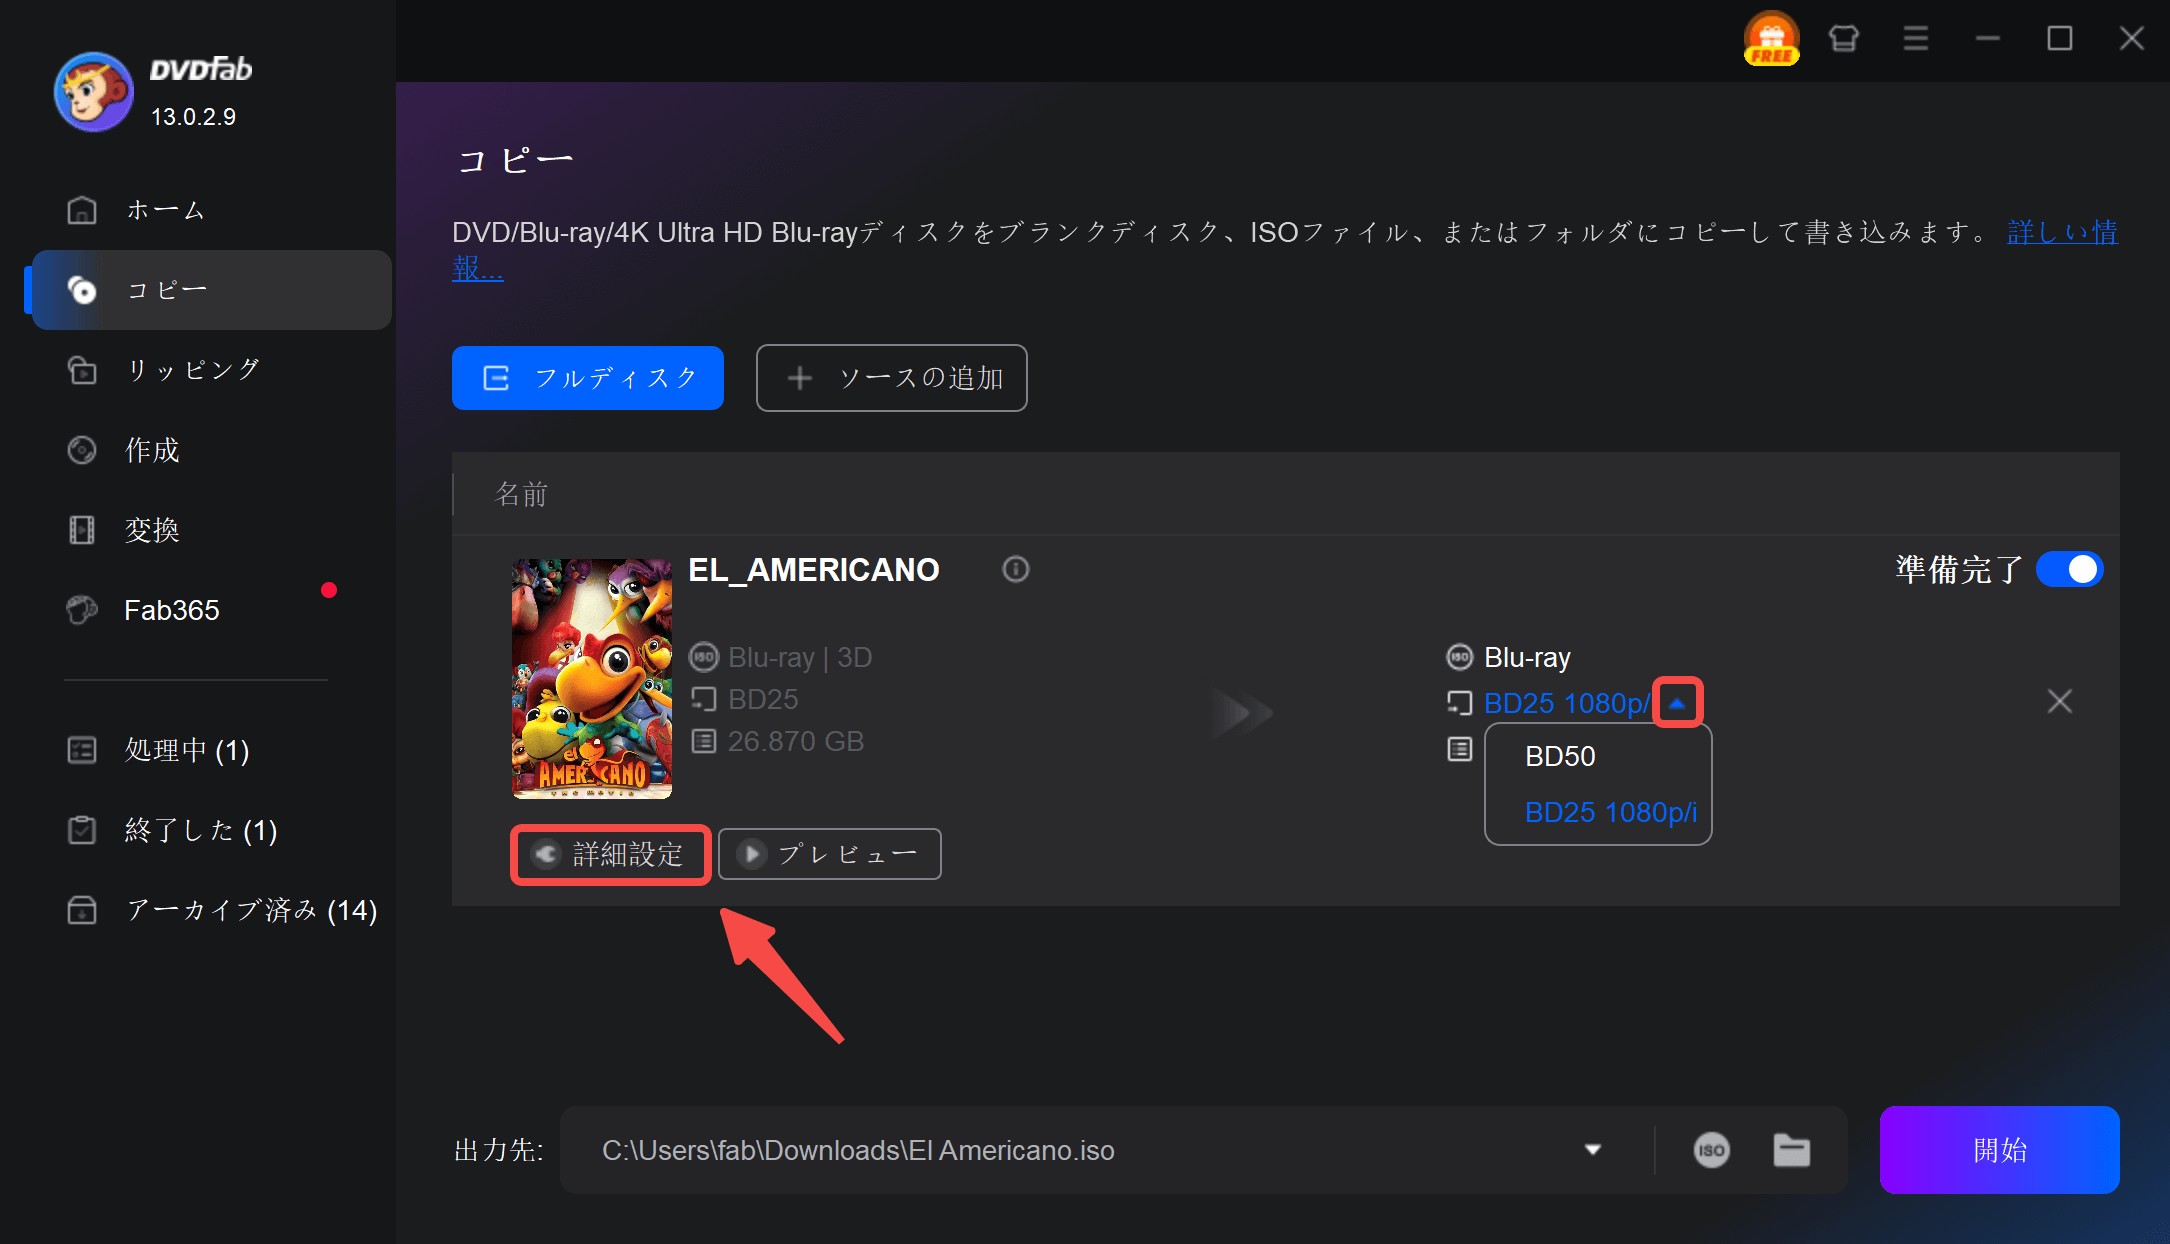
Task: Show info for EL_AMERICANO
Action: (x=1015, y=569)
